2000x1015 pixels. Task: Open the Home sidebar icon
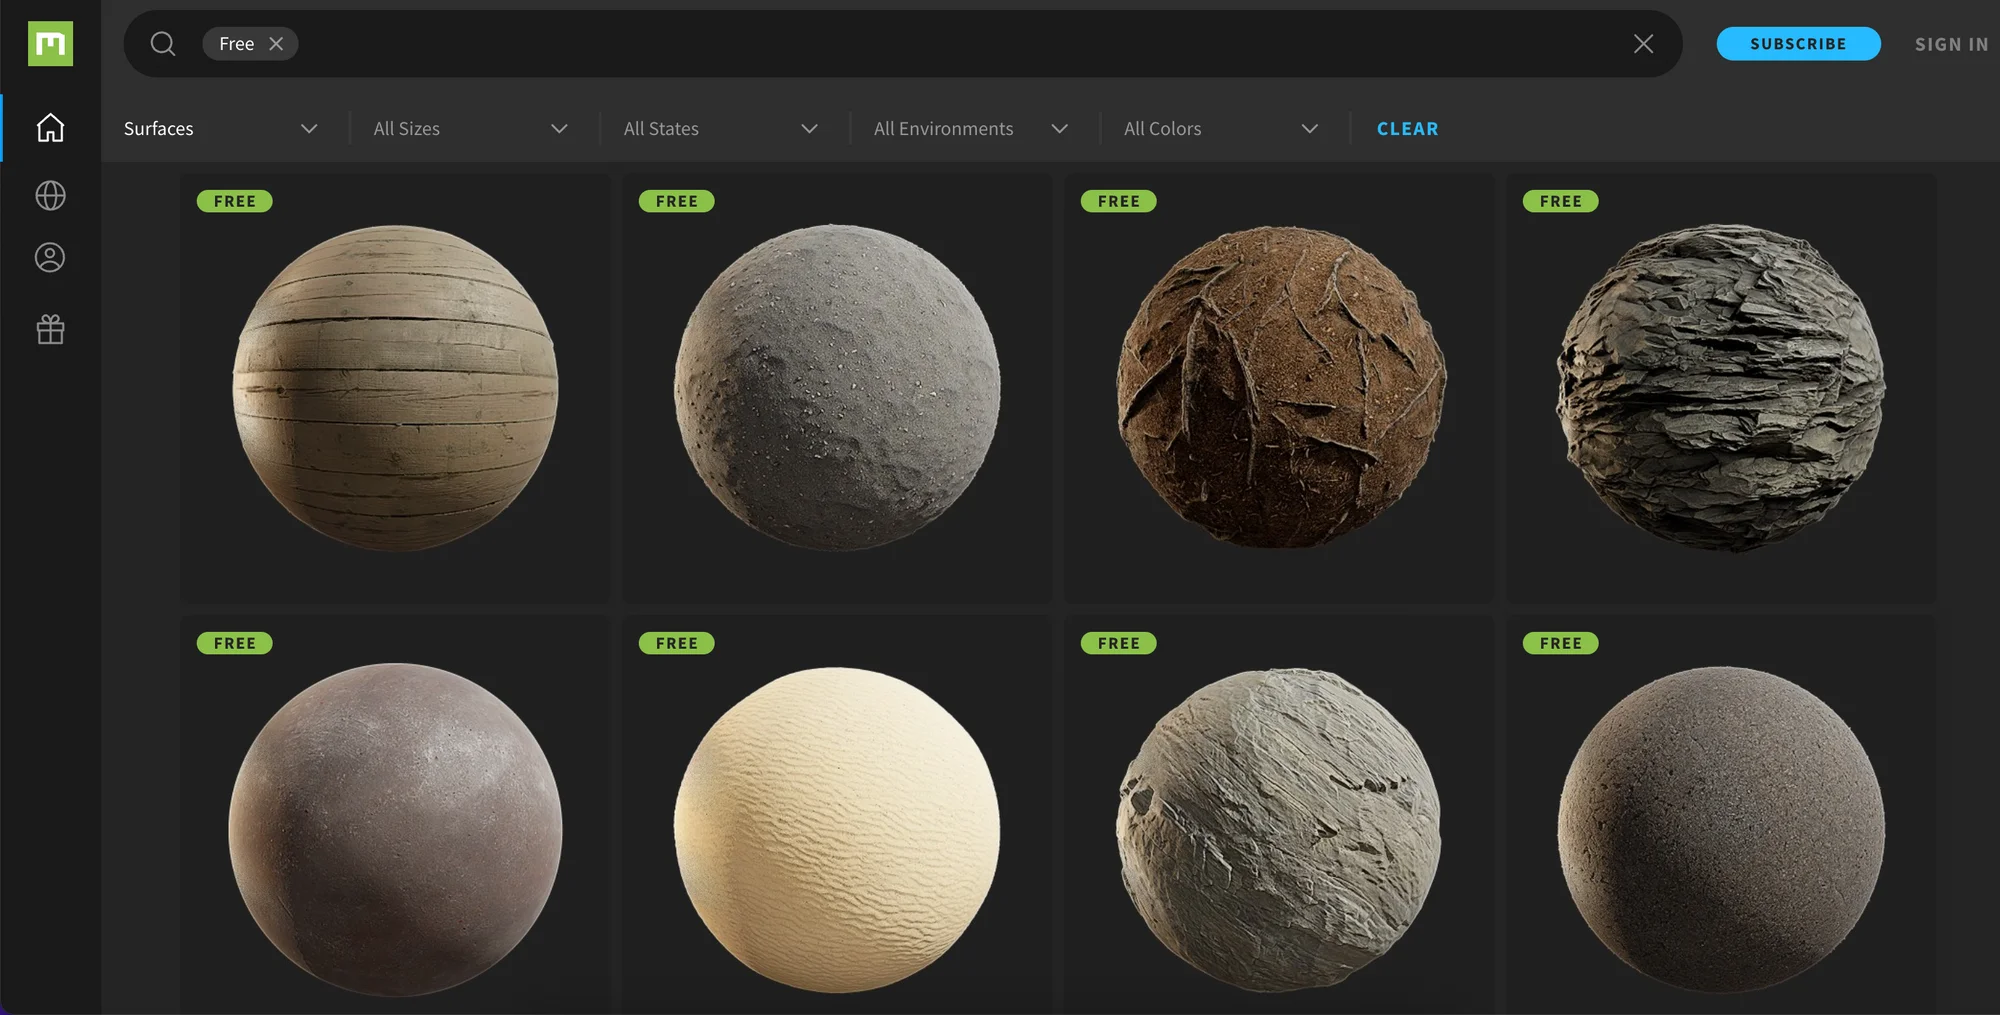click(50, 128)
